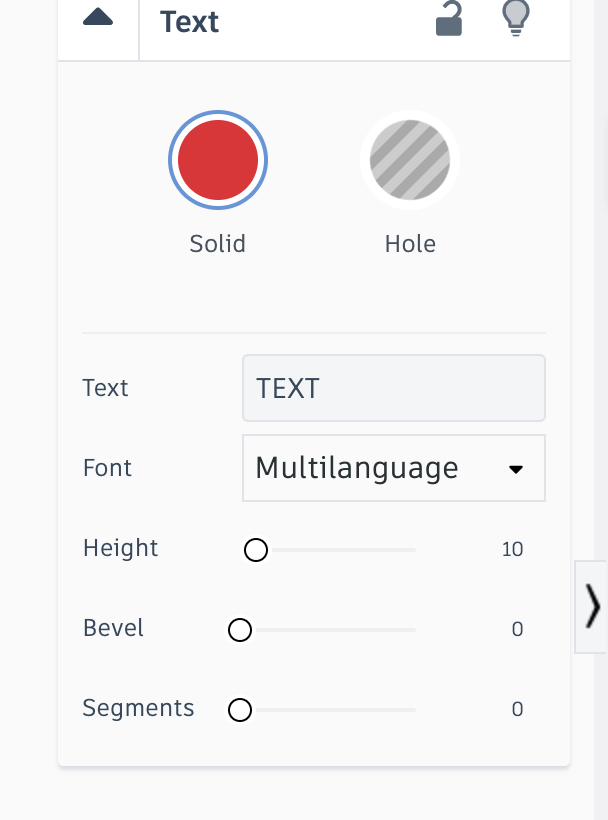Click the Solid label
Viewport: 608px width, 820px height.
(218, 244)
